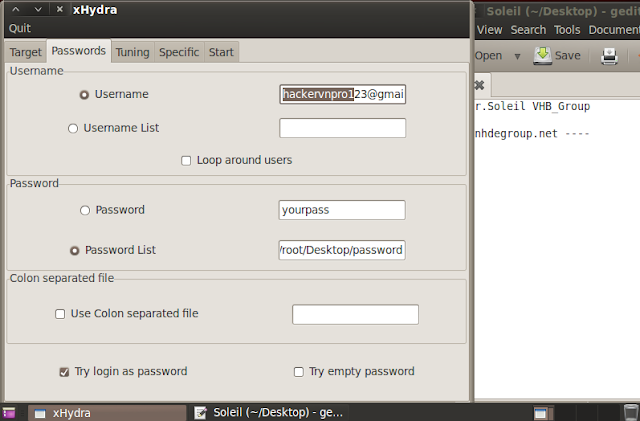The width and height of the screenshot is (640, 421).
Task: Select the Username List radio button
Action: coord(73,129)
